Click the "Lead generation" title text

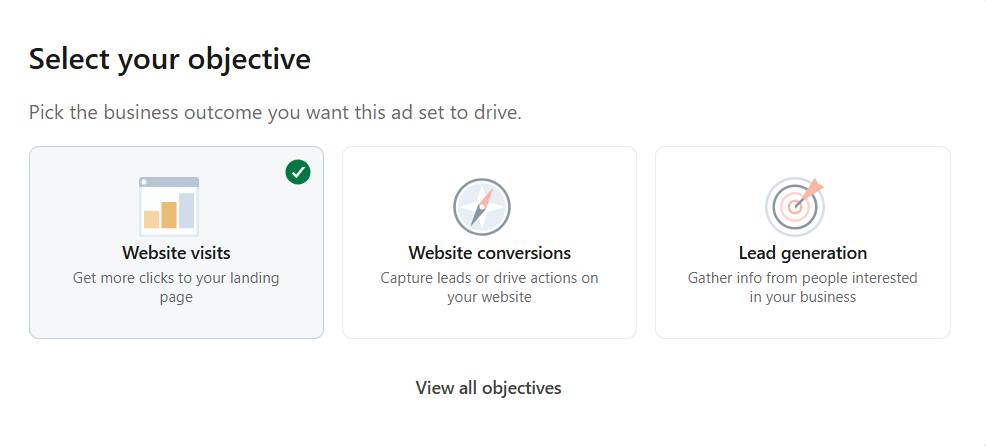click(802, 253)
